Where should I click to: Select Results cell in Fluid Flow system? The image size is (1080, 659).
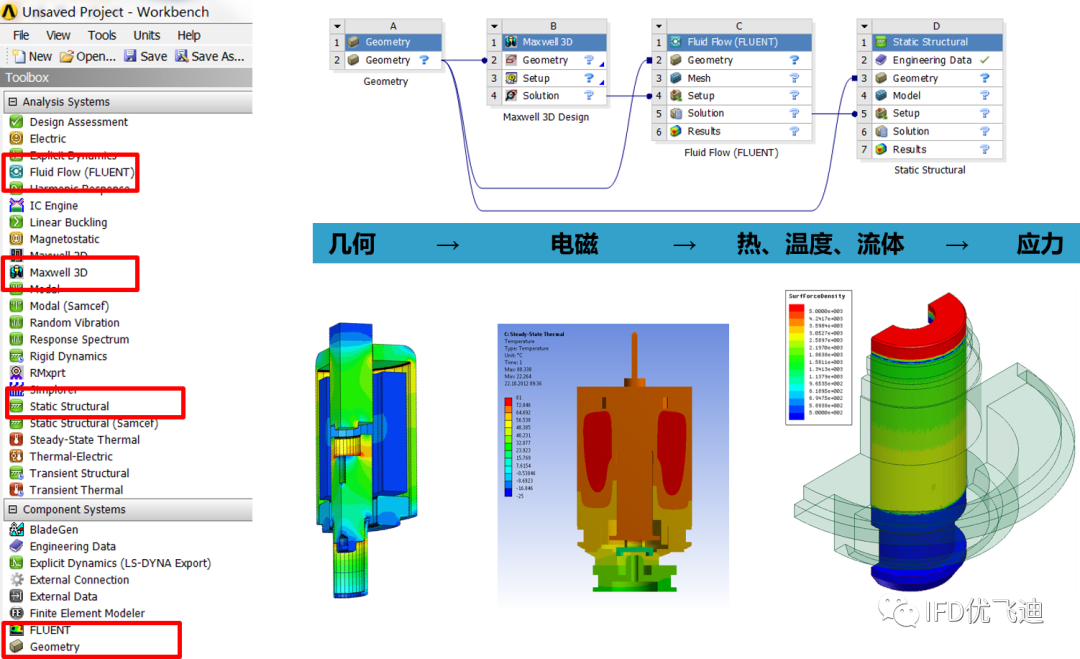click(x=739, y=131)
